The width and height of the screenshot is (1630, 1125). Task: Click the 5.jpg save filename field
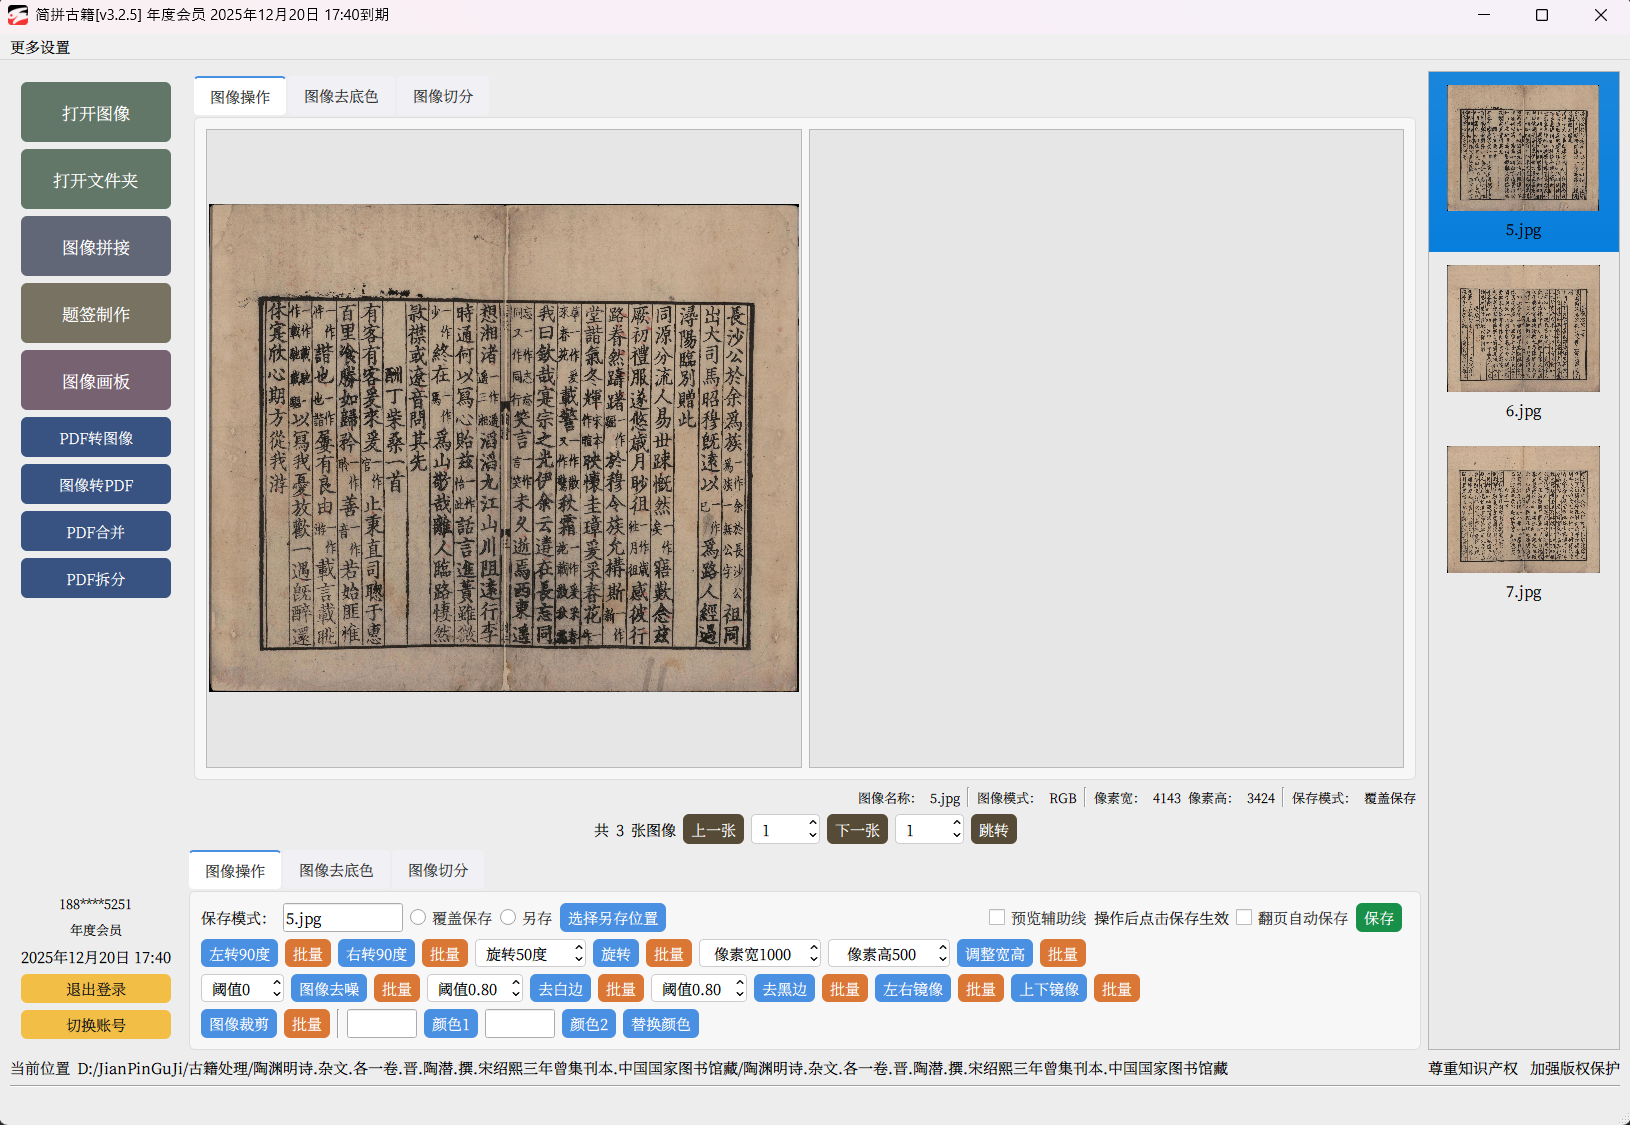pyautogui.click(x=342, y=918)
